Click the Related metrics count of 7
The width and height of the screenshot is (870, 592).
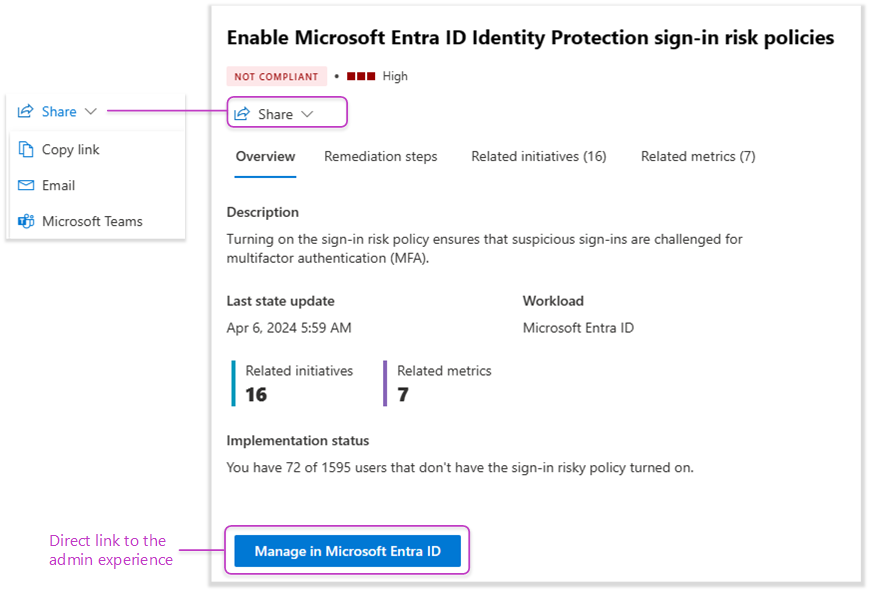[403, 395]
